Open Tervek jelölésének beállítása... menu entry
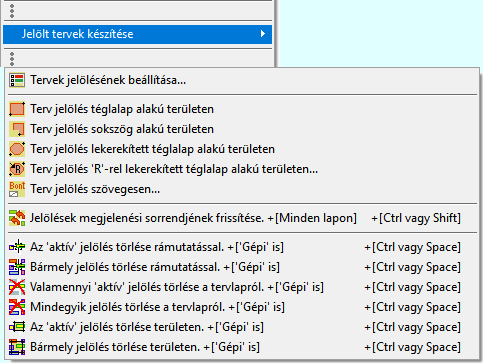 pyautogui.click(x=243, y=80)
